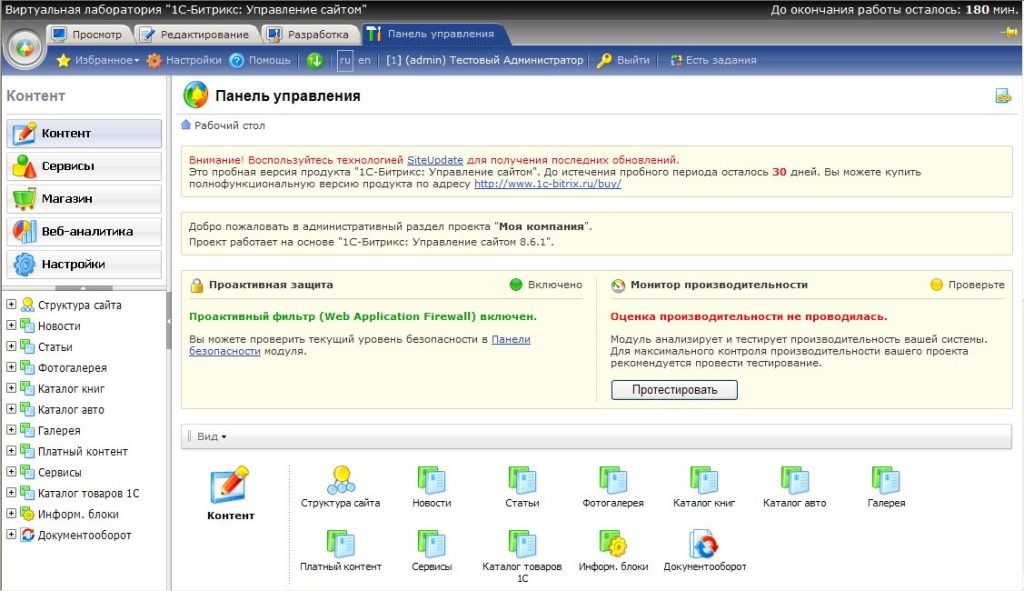
Task: Click the Протестировать button
Action: [674, 390]
